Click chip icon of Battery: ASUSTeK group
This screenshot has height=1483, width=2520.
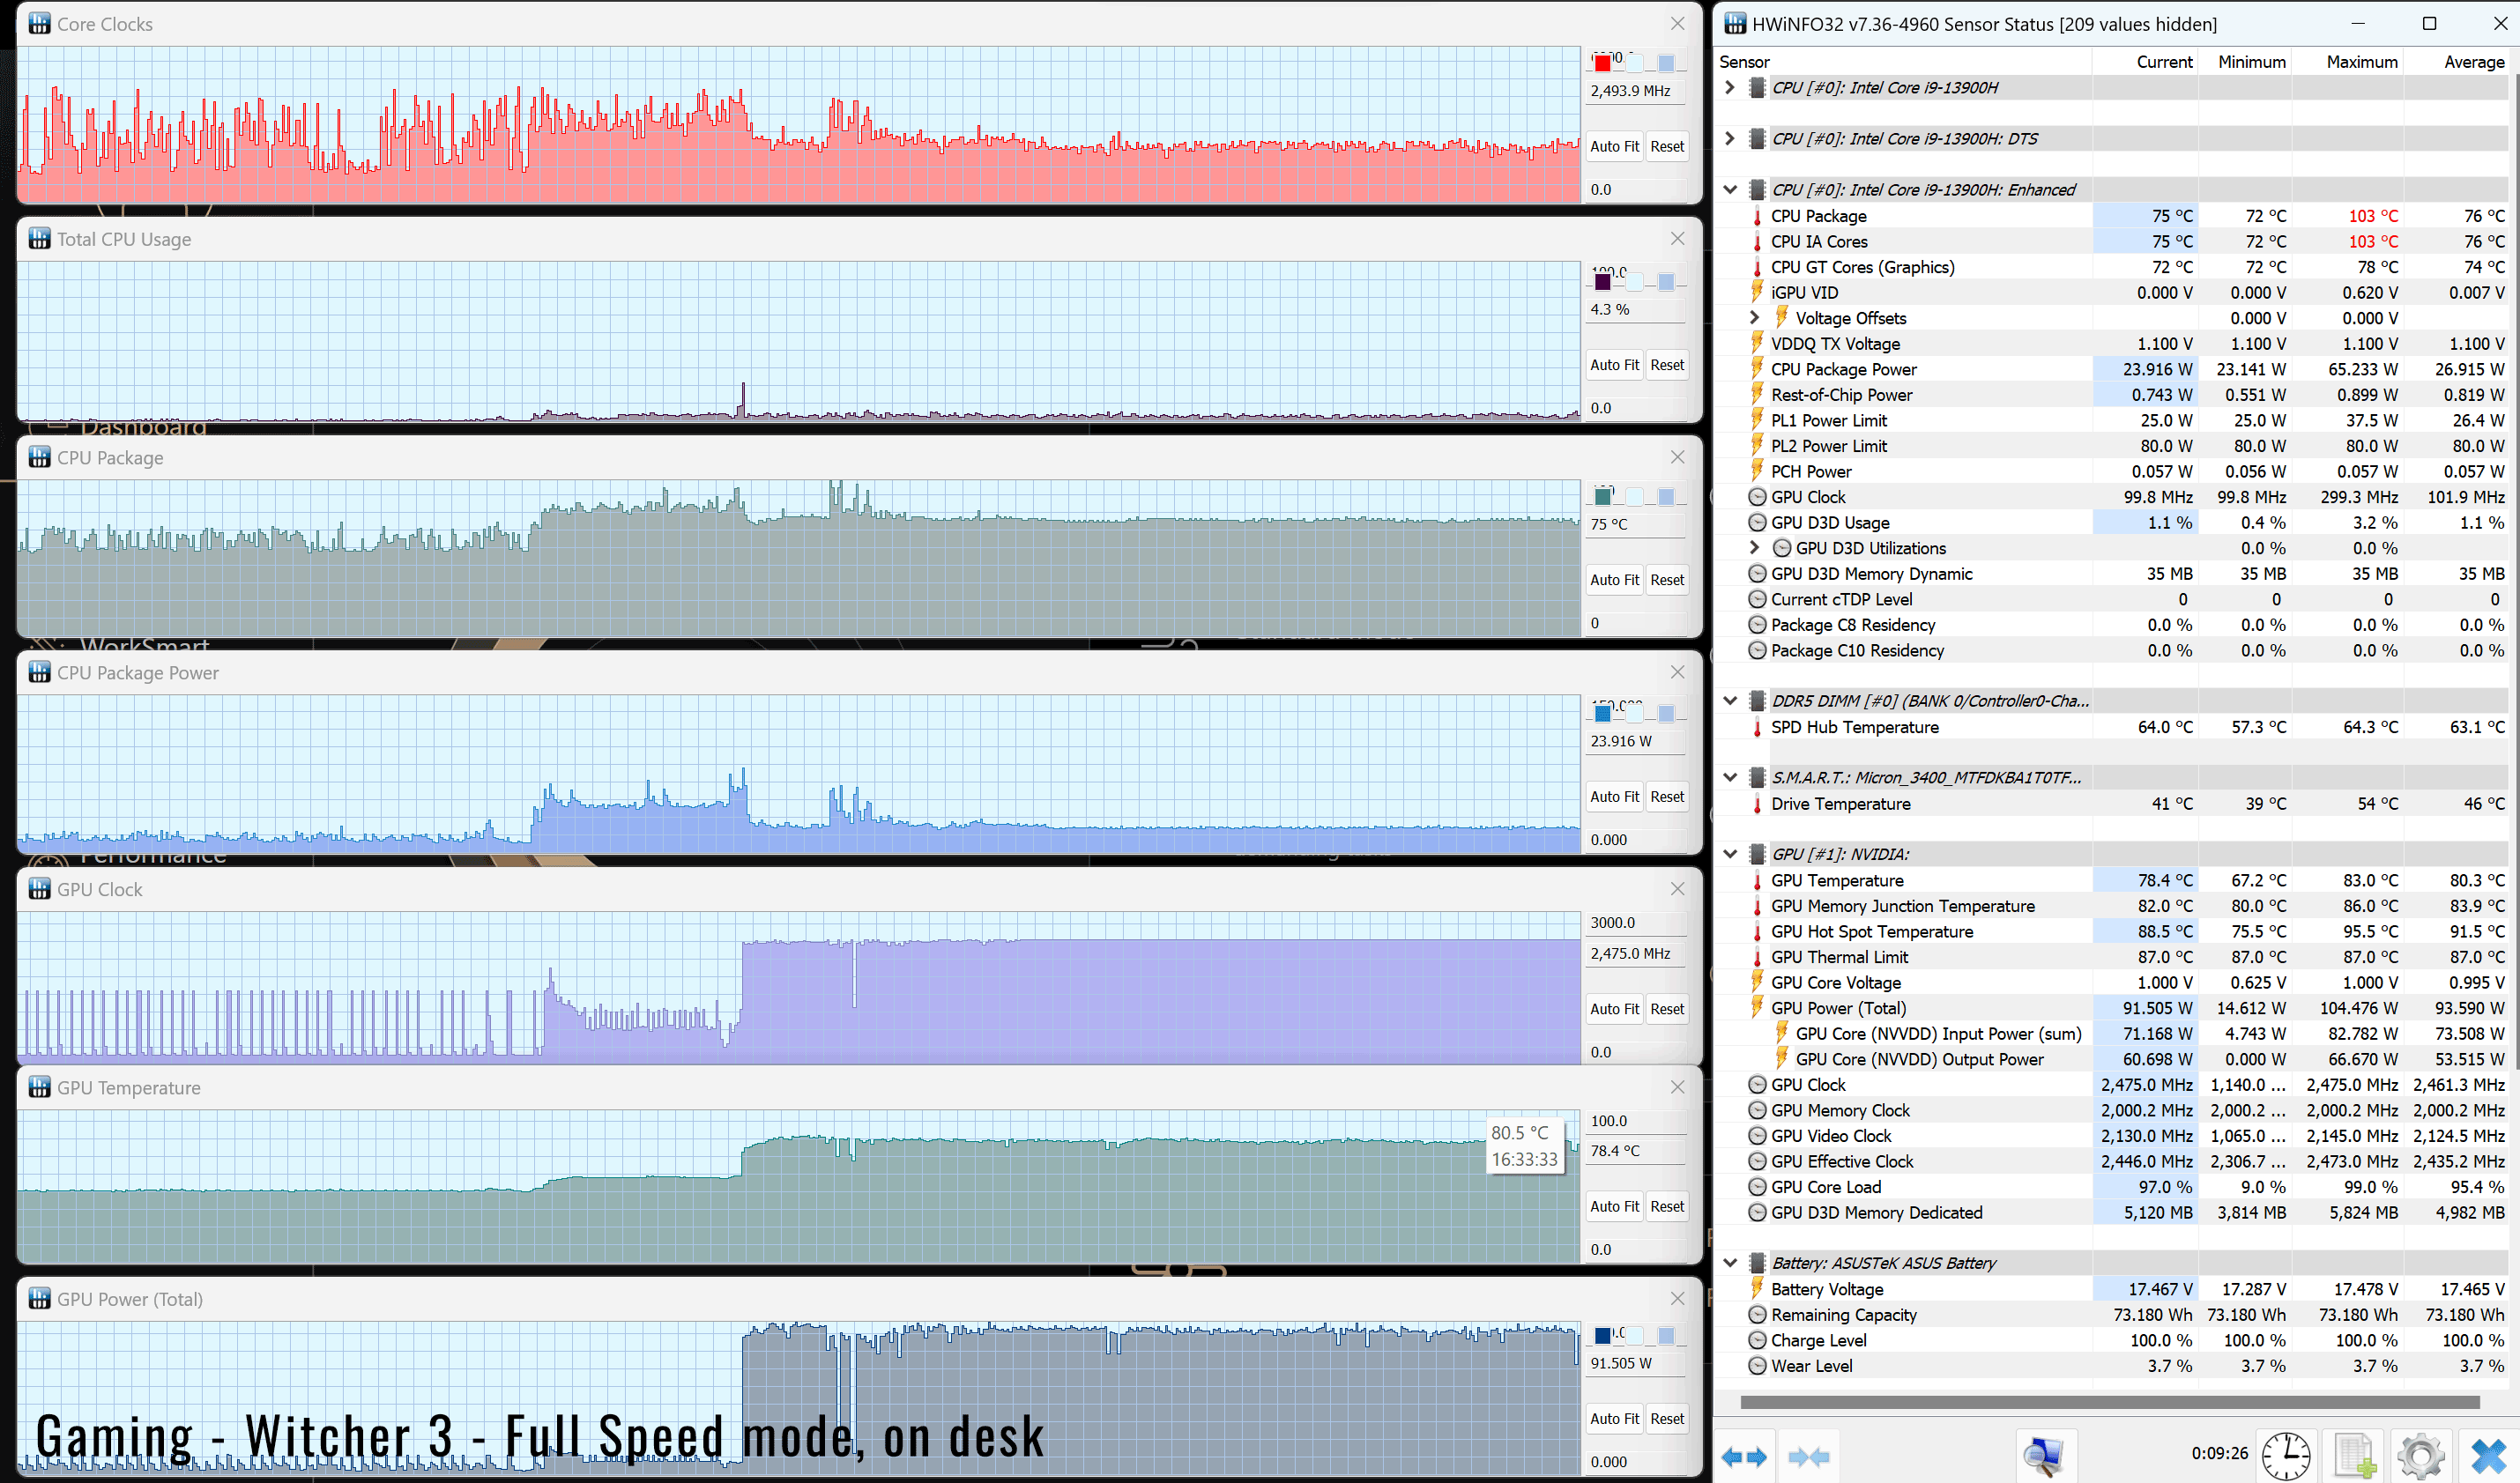(1757, 1263)
